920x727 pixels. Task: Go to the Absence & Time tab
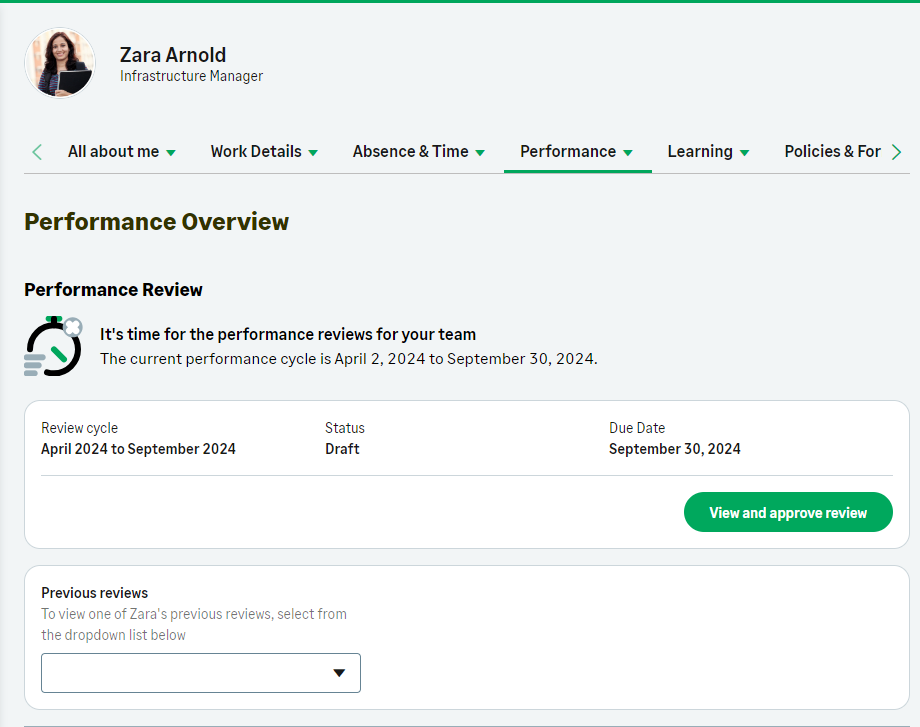(x=410, y=152)
